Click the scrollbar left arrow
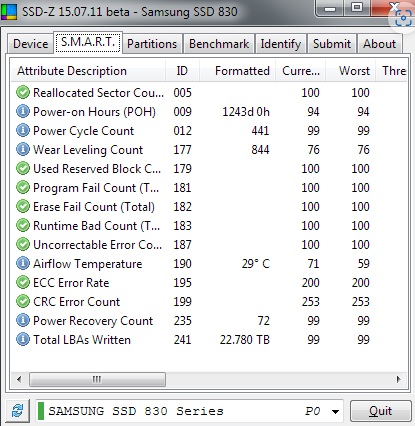The image size is (415, 426). coord(19,379)
